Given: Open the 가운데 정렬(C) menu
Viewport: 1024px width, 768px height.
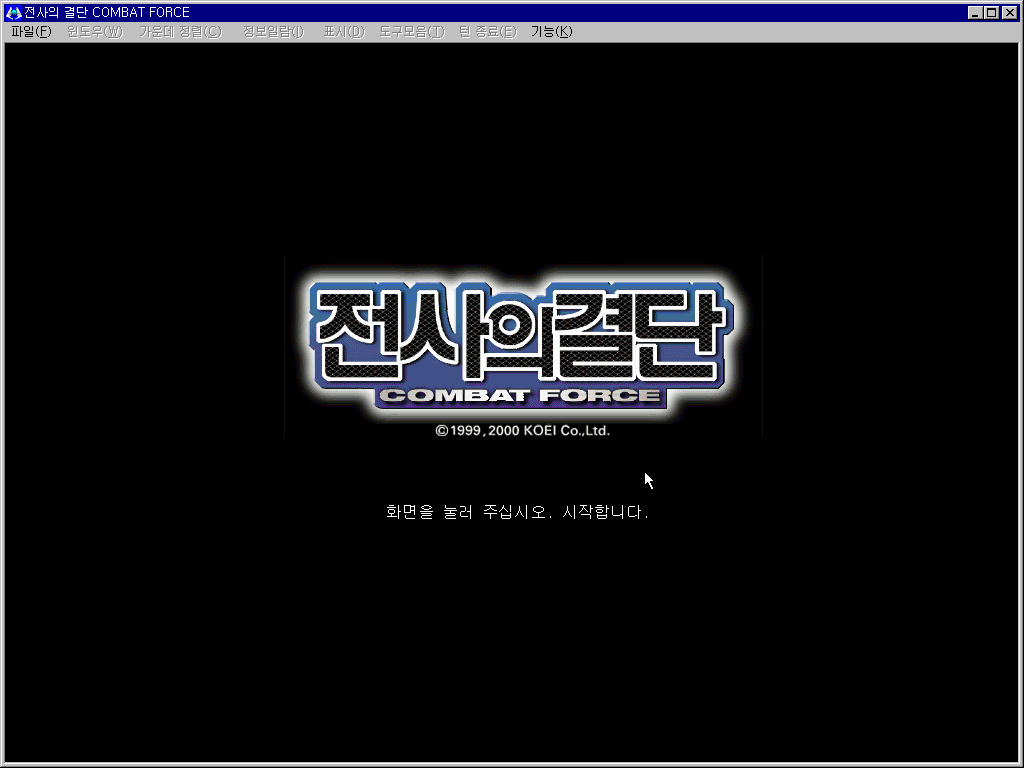Looking at the screenshot, I should [180, 31].
